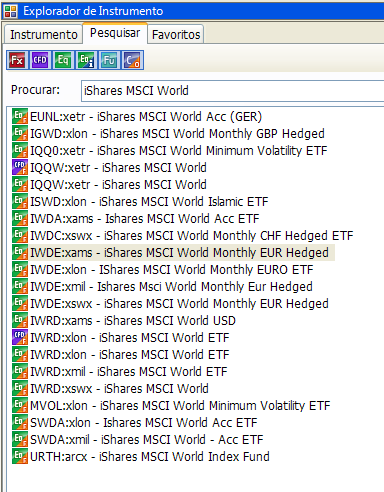Screen dimensions: 384x492
Task: Select IWRD:xswx iShares MSCI World row
Action: point(119,389)
